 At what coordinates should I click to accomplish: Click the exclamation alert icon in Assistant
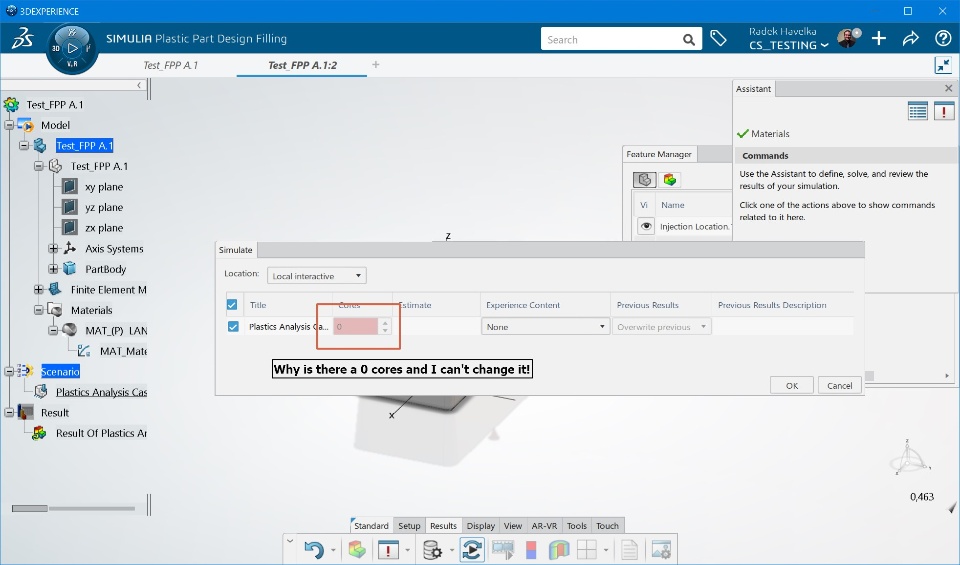click(x=944, y=111)
